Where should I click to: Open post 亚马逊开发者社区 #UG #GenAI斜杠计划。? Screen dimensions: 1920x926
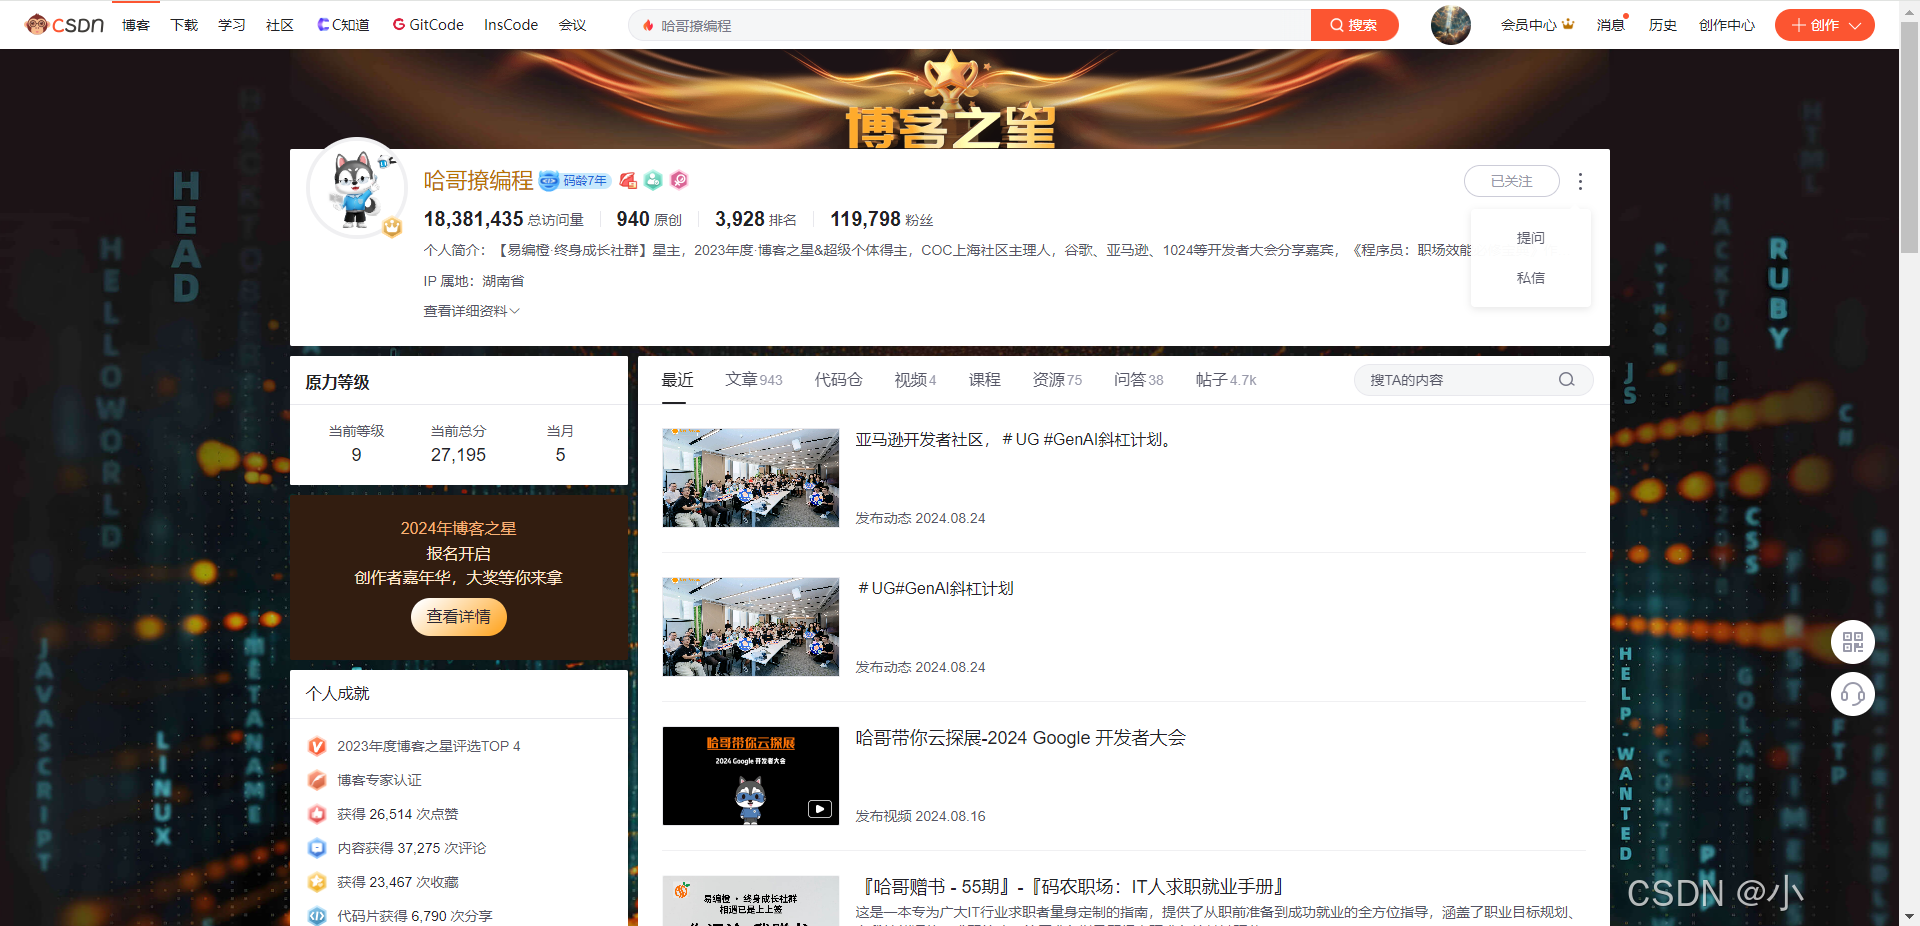click(x=1015, y=440)
